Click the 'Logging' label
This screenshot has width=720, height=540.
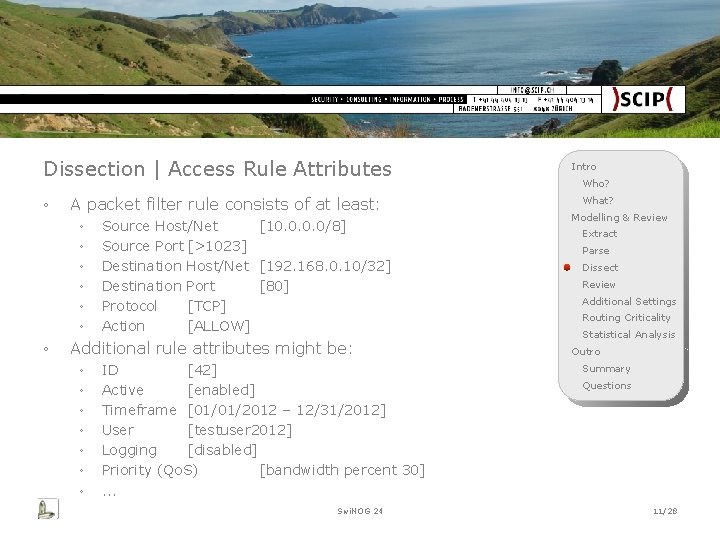[129, 450]
